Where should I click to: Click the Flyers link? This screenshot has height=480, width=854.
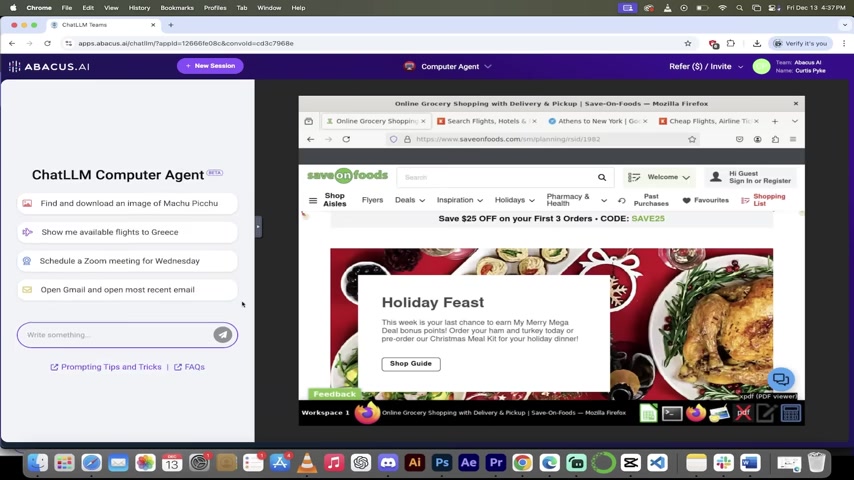click(x=373, y=200)
